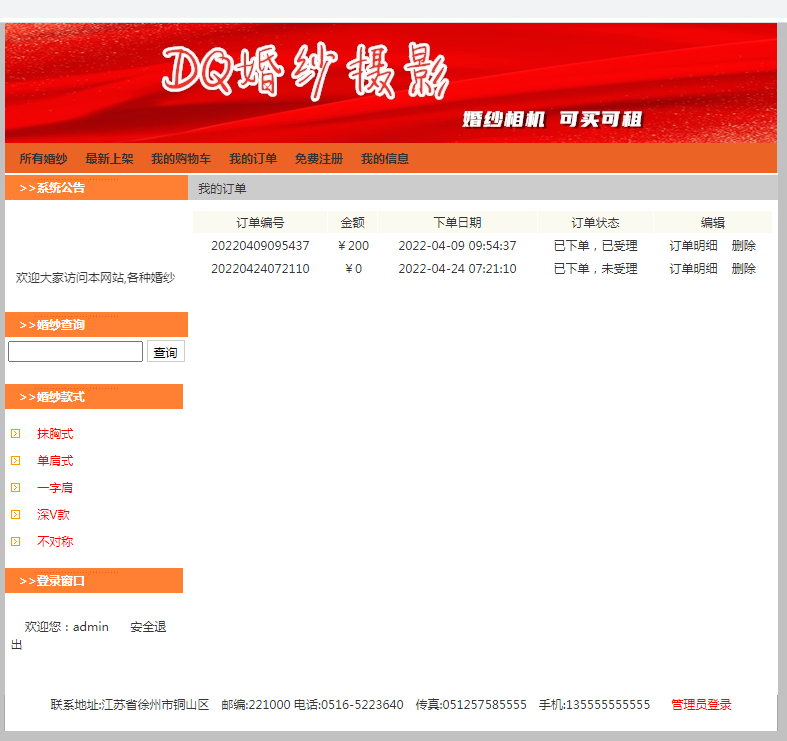
Task: Open the 管理员登录 admin login link
Action: click(x=701, y=705)
